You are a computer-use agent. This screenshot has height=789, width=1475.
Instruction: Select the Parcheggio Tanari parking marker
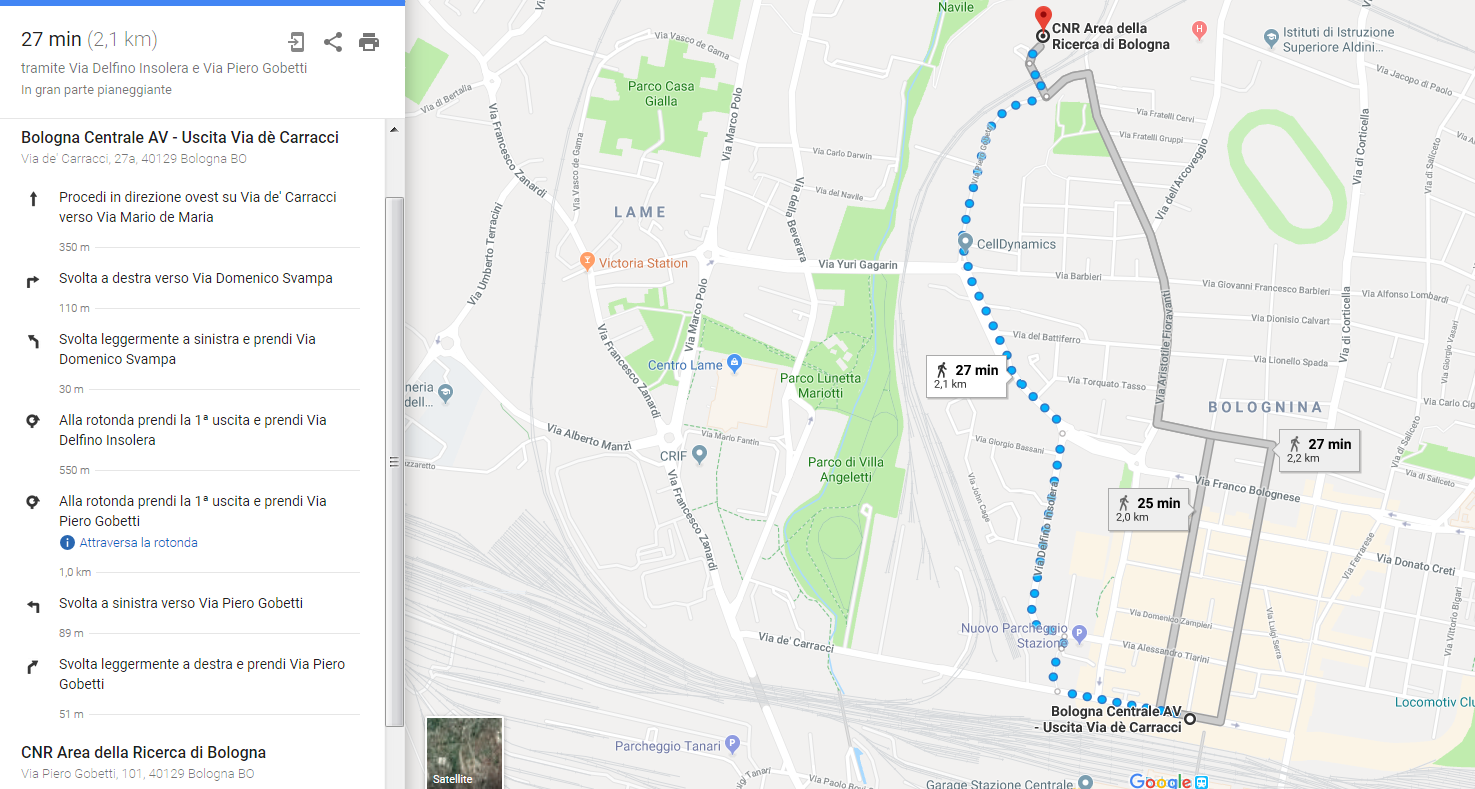[732, 744]
